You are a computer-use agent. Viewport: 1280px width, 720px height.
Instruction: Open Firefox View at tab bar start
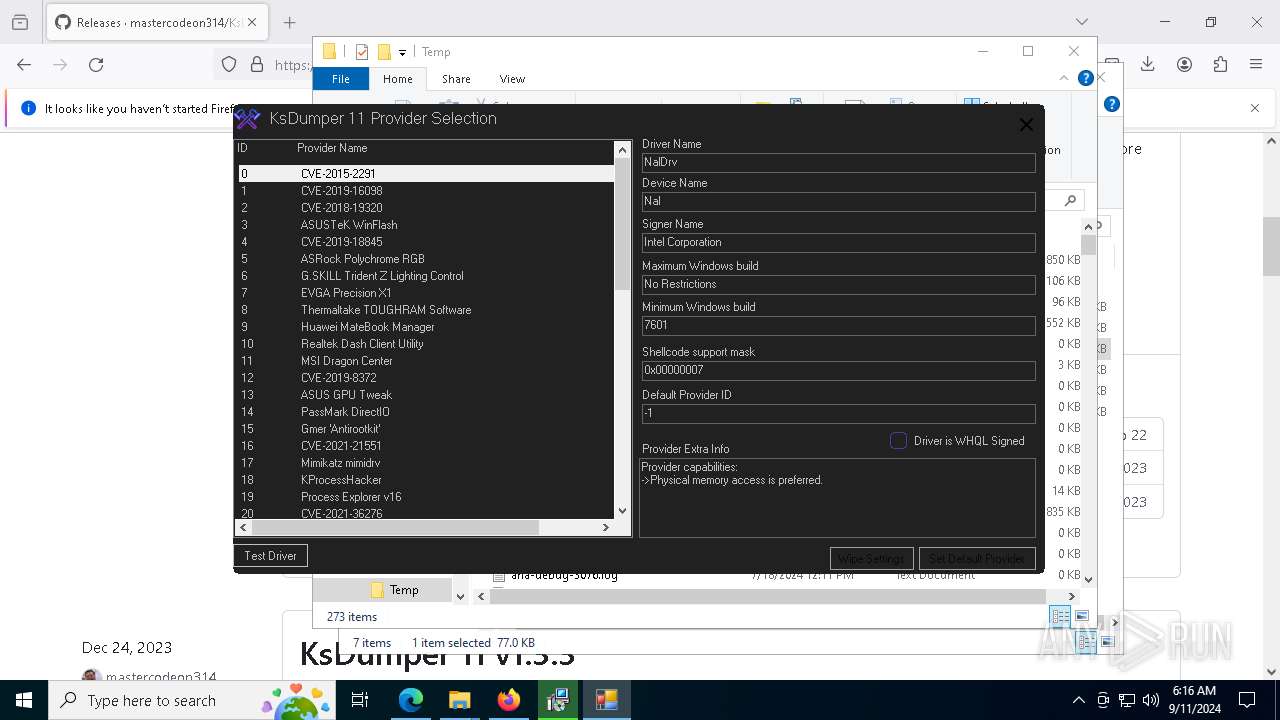pyautogui.click(x=20, y=22)
